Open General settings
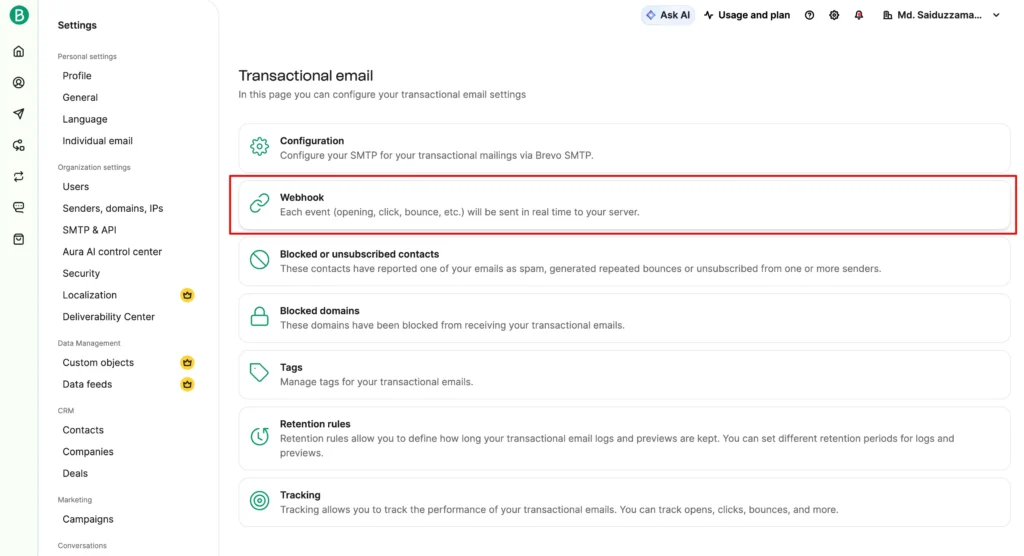Viewport: 1024px width, 556px height. click(x=80, y=97)
